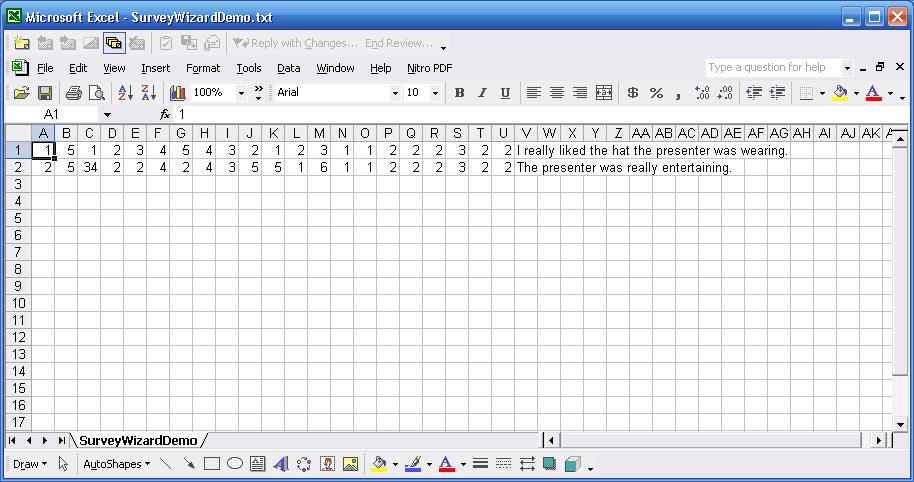Viewport: 914px width, 482px height.
Task: Open the font size dropdown
Action: pos(435,93)
